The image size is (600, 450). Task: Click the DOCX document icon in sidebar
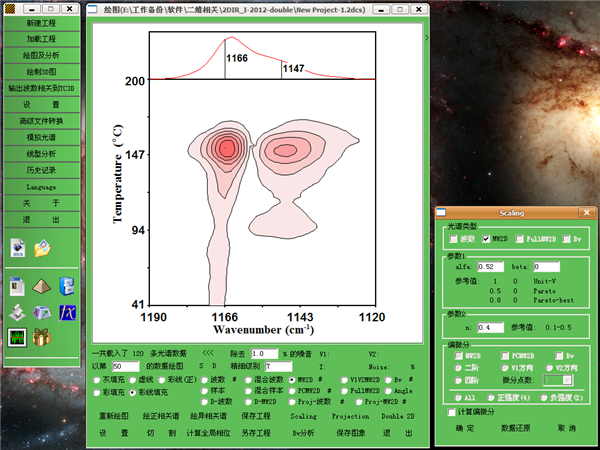pos(17,248)
